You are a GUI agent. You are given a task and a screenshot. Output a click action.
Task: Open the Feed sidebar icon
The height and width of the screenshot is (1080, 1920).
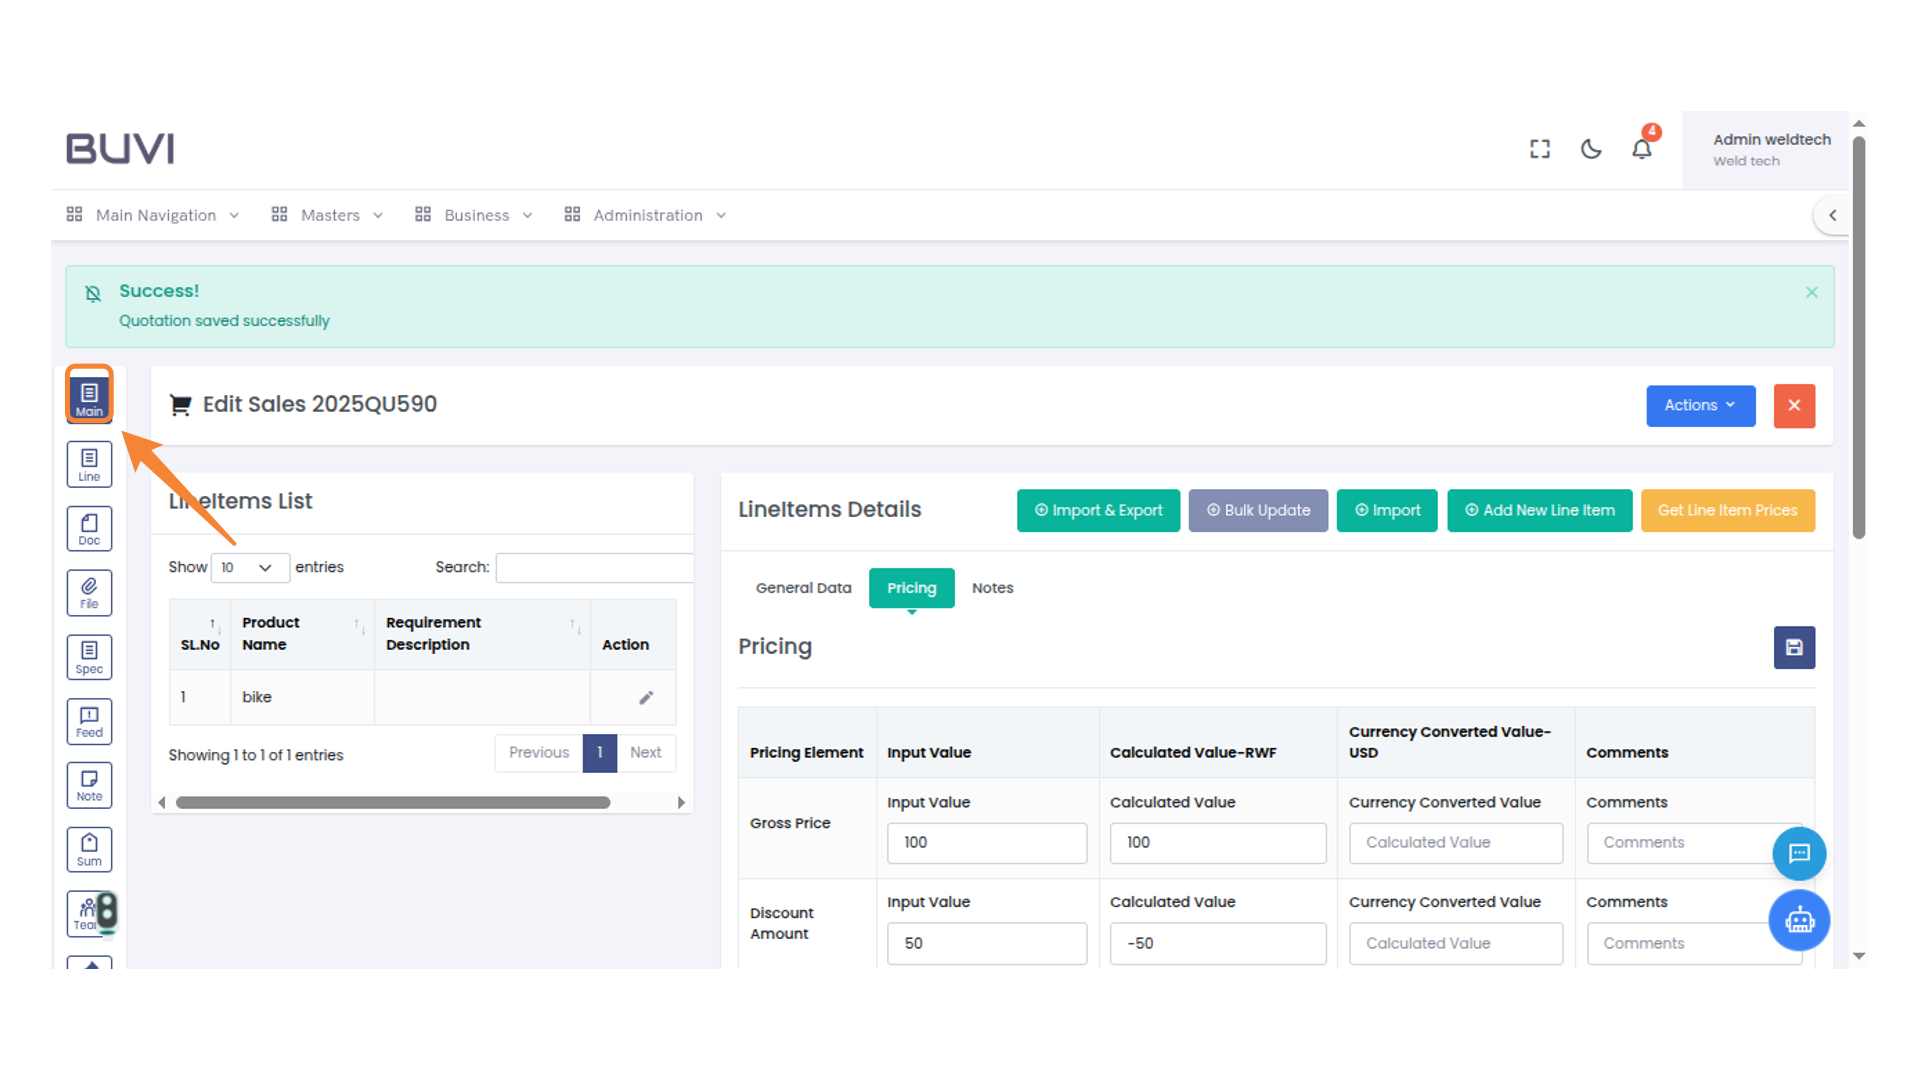coord(89,721)
